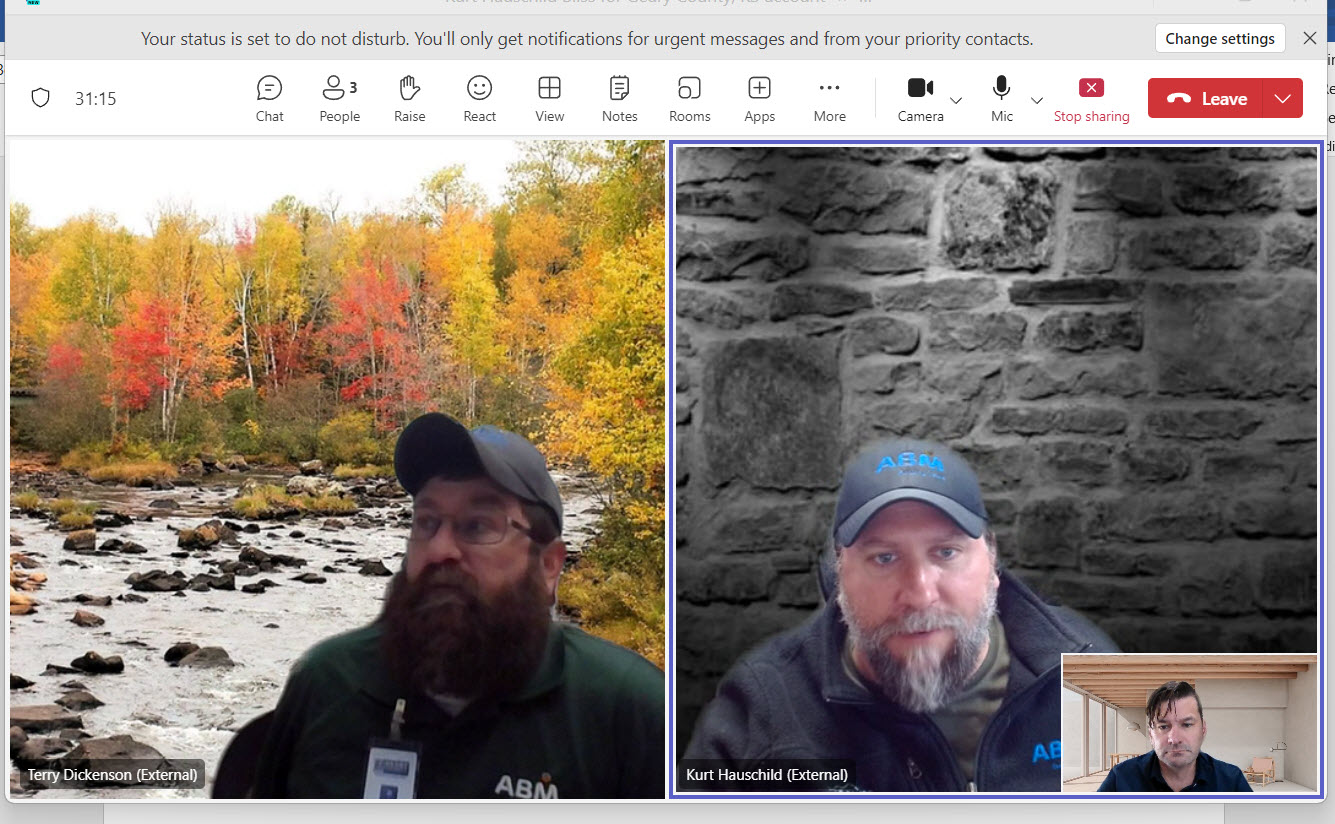1335x824 pixels.
Task: Mute the Mic
Action: (x=1001, y=99)
